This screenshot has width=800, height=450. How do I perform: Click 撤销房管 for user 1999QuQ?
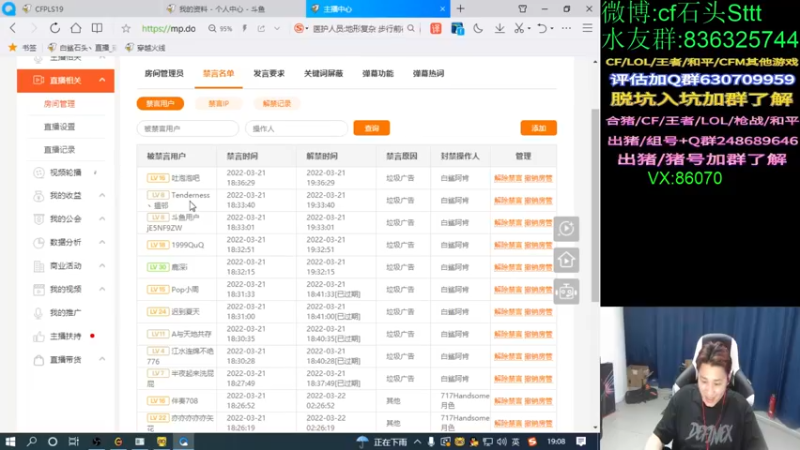point(538,245)
